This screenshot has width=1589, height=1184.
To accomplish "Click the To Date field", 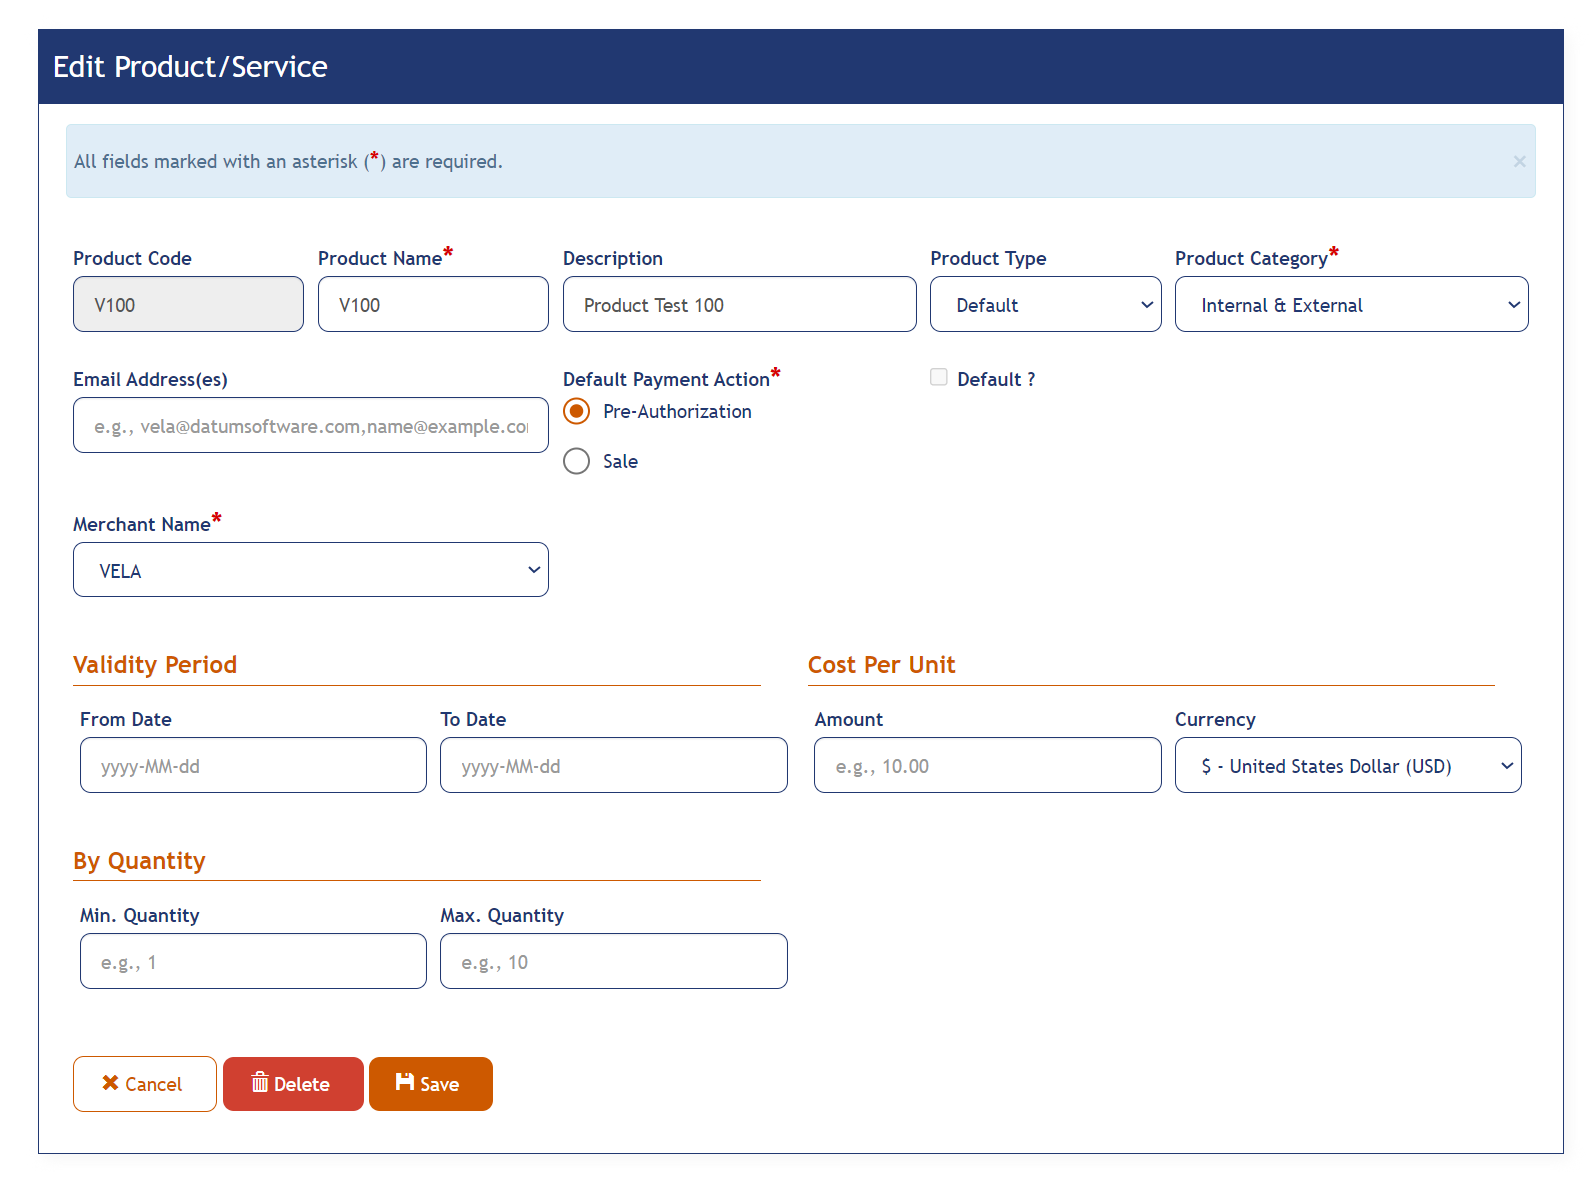I will [x=613, y=765].
